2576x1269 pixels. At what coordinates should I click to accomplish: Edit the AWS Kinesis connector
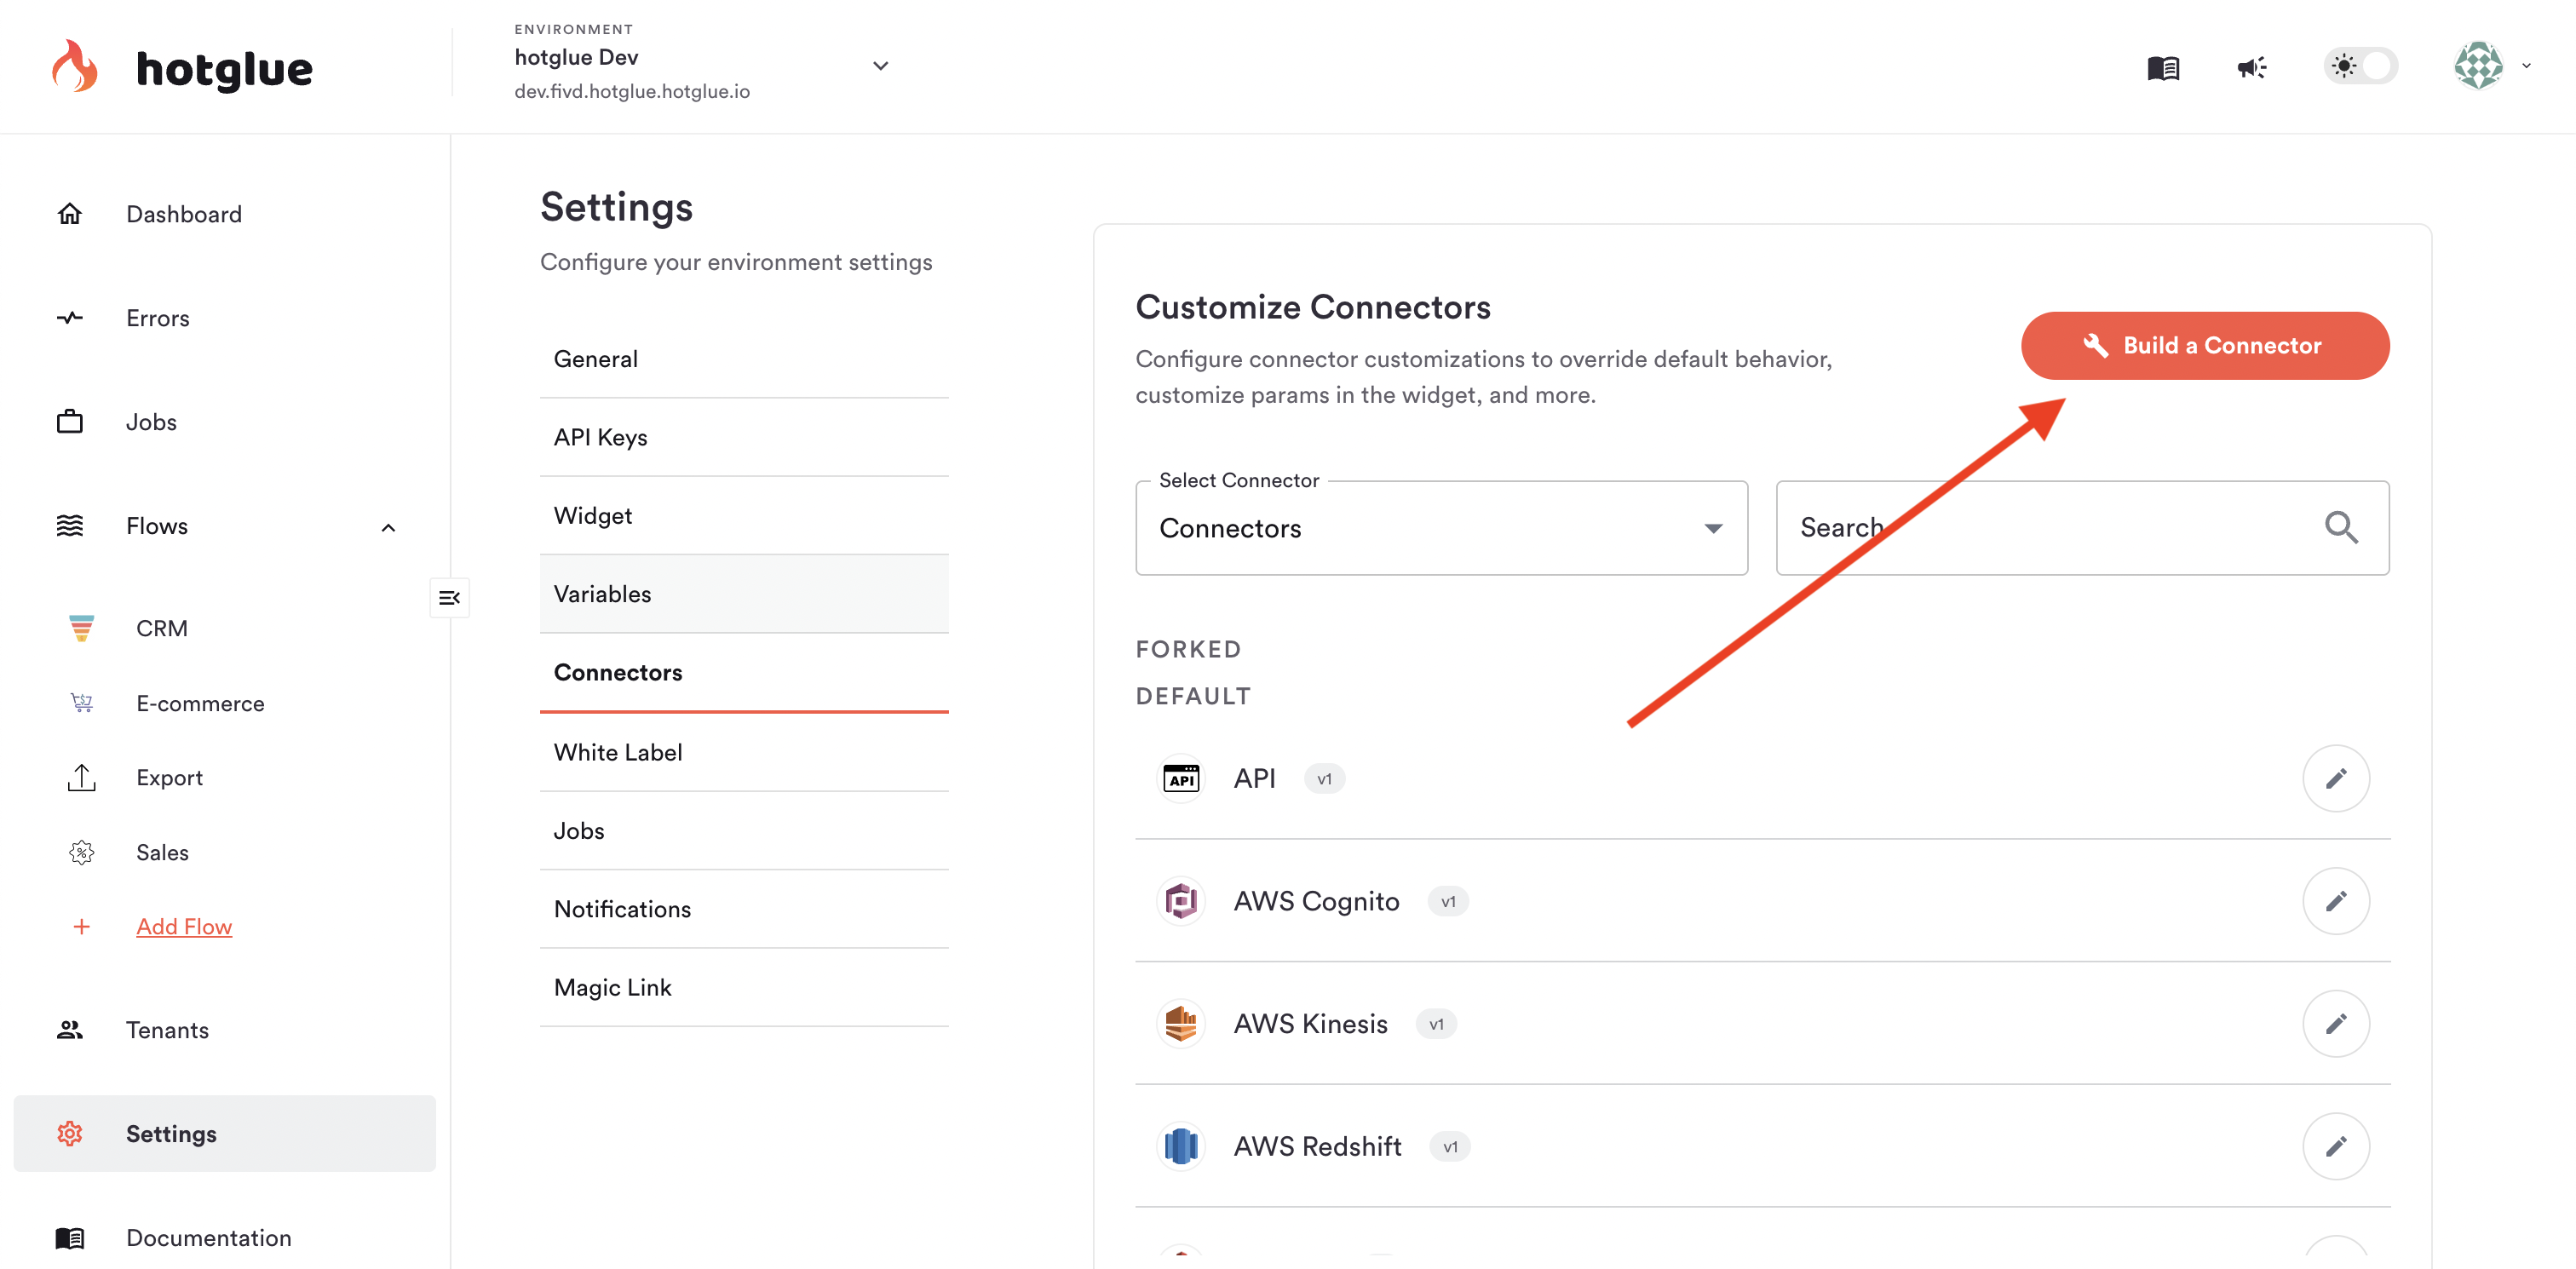(x=2336, y=1023)
